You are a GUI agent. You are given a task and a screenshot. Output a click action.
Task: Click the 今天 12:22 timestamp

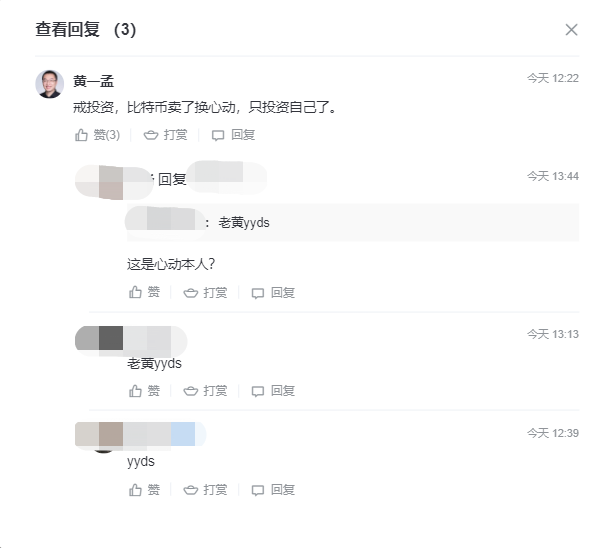pyautogui.click(x=553, y=78)
